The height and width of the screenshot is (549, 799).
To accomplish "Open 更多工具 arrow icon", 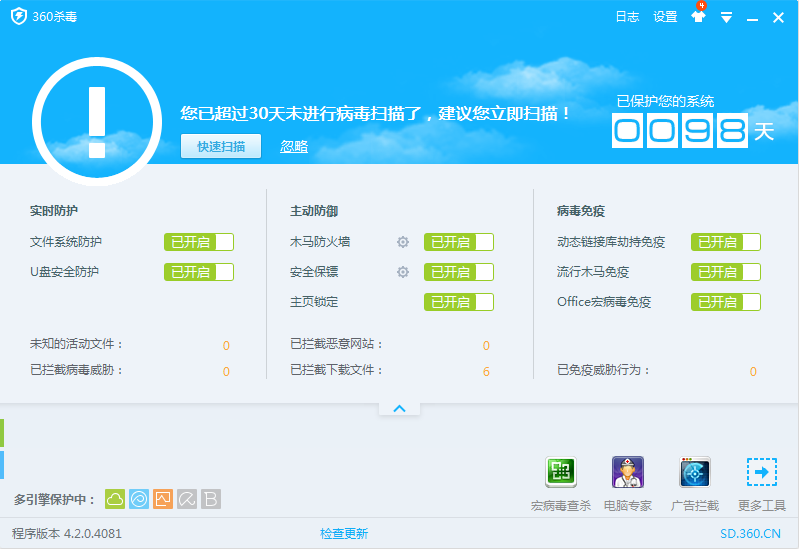I will (762, 472).
